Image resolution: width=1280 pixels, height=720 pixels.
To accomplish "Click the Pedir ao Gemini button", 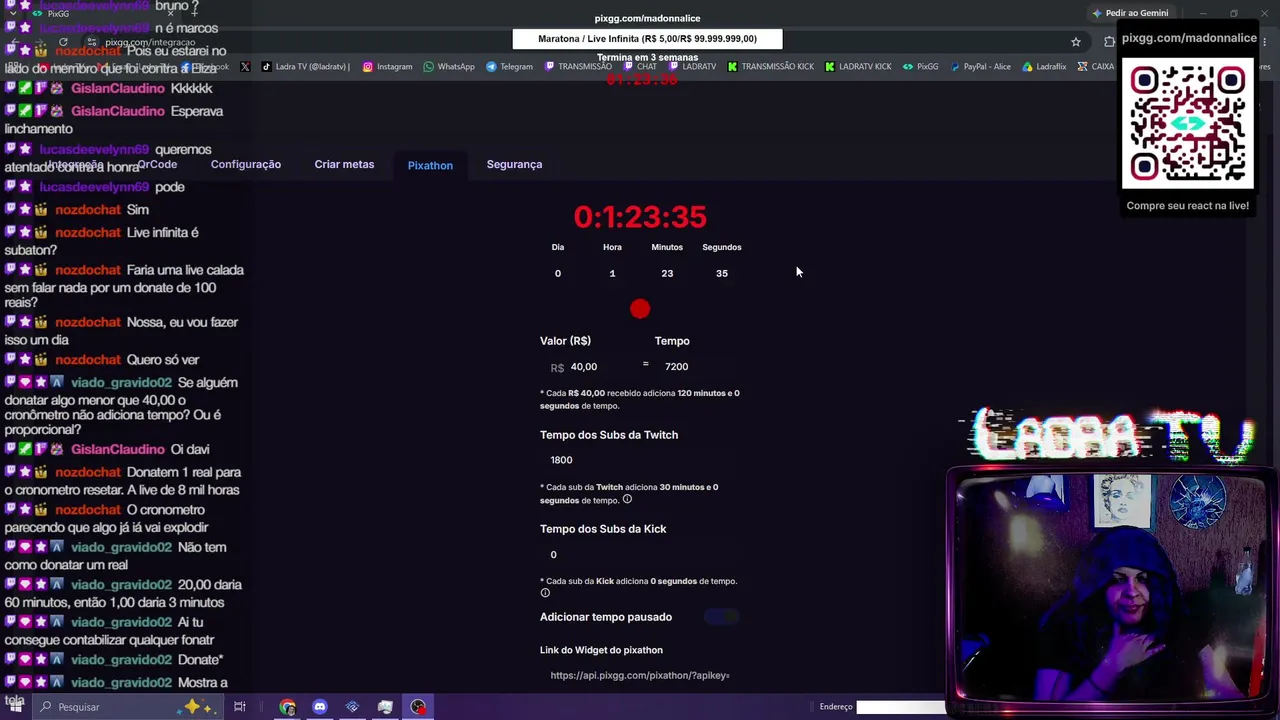I will click(1130, 13).
